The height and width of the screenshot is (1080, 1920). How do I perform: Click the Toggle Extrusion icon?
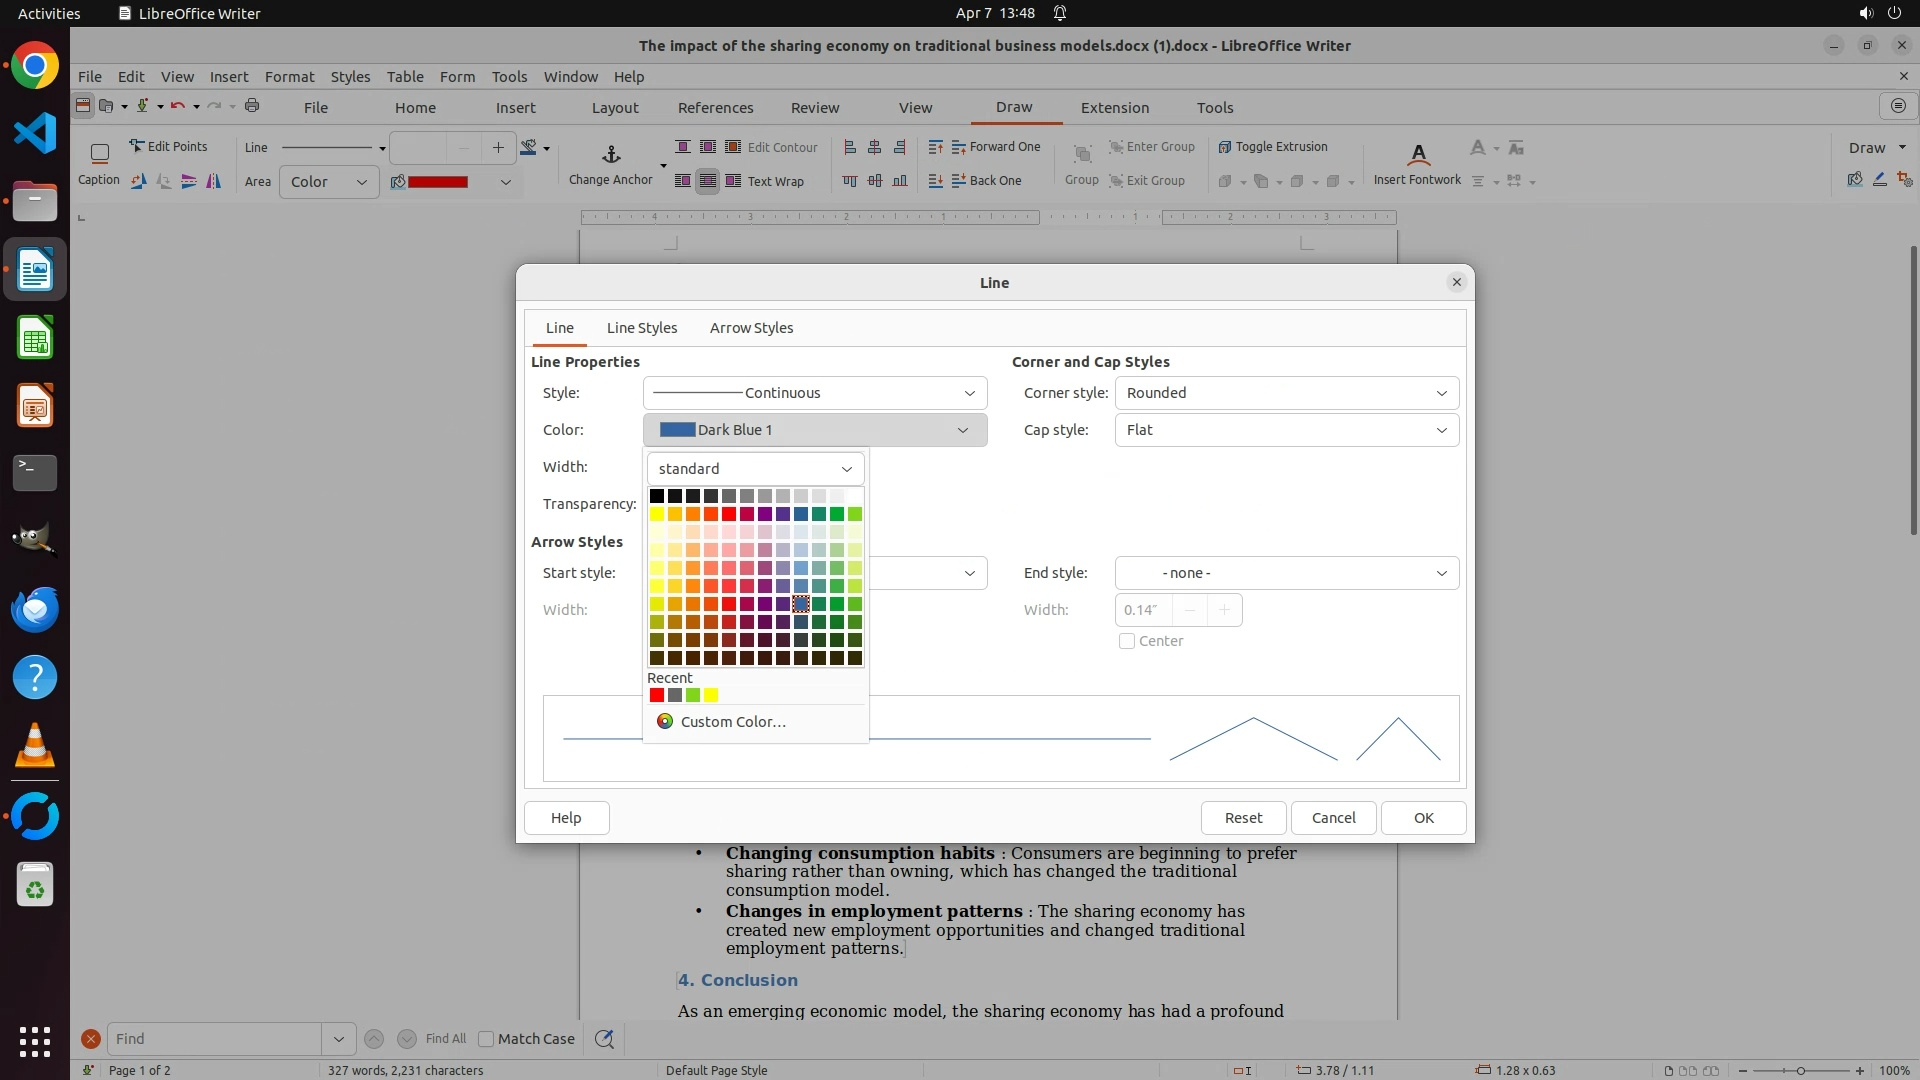[1225, 147]
